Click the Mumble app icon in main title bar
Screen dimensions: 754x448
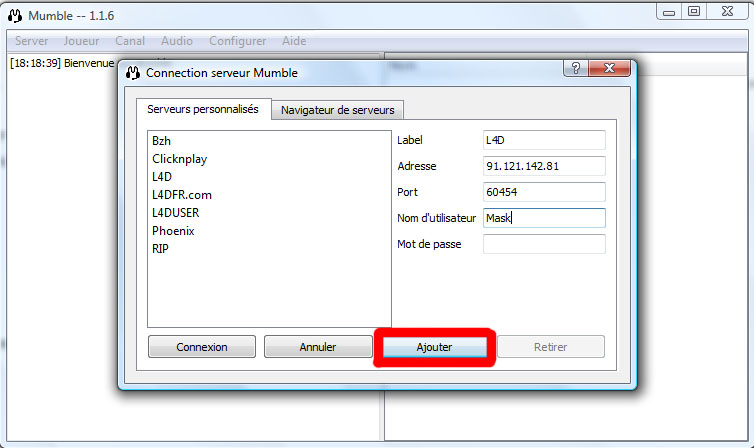click(15, 16)
